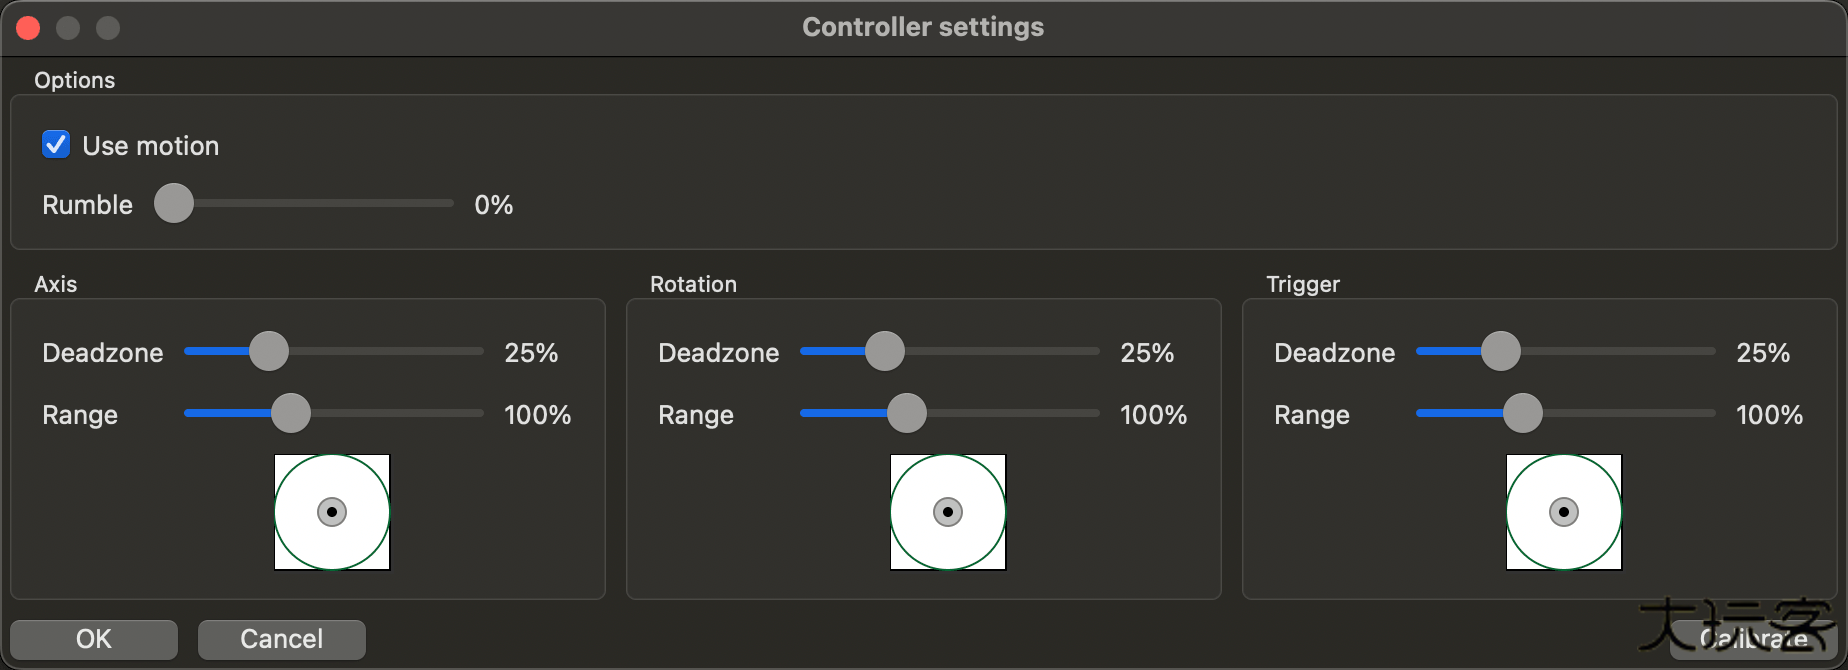Disable the Use motion checkbox

coord(55,144)
